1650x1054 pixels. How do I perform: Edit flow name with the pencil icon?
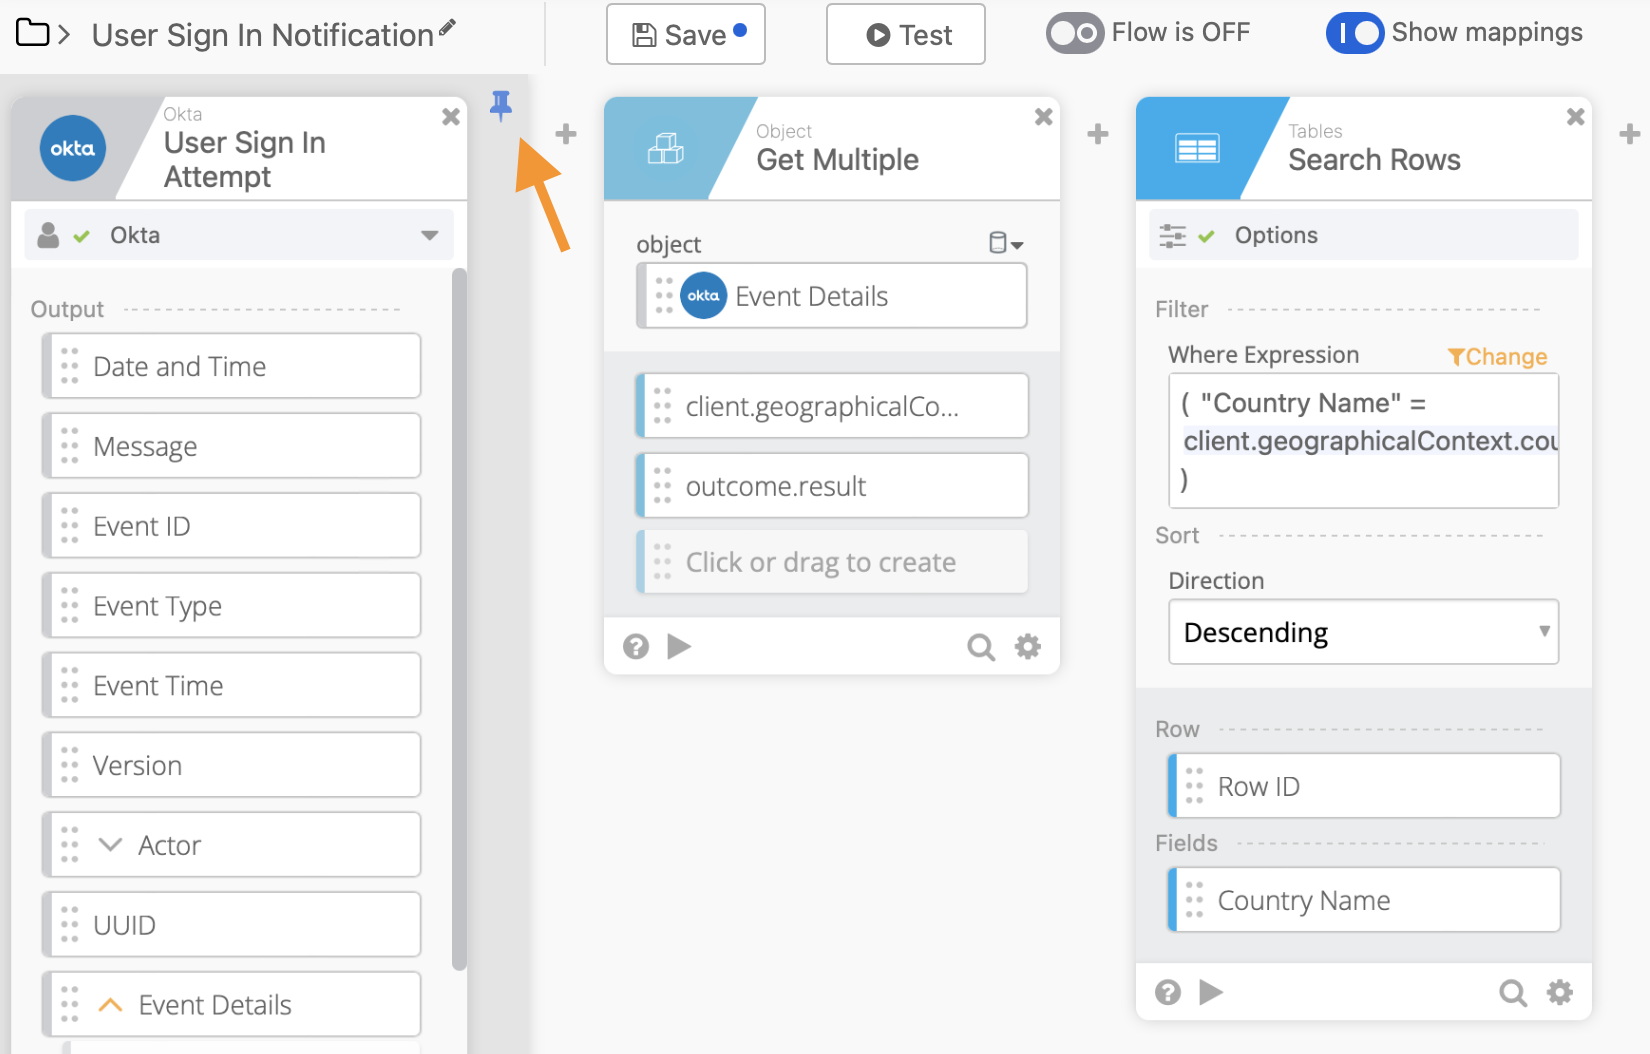(447, 28)
